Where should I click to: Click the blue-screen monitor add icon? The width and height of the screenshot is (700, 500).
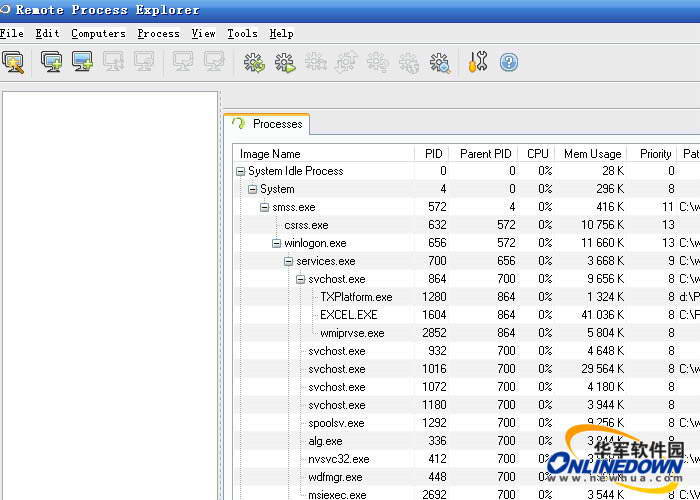tap(82, 63)
